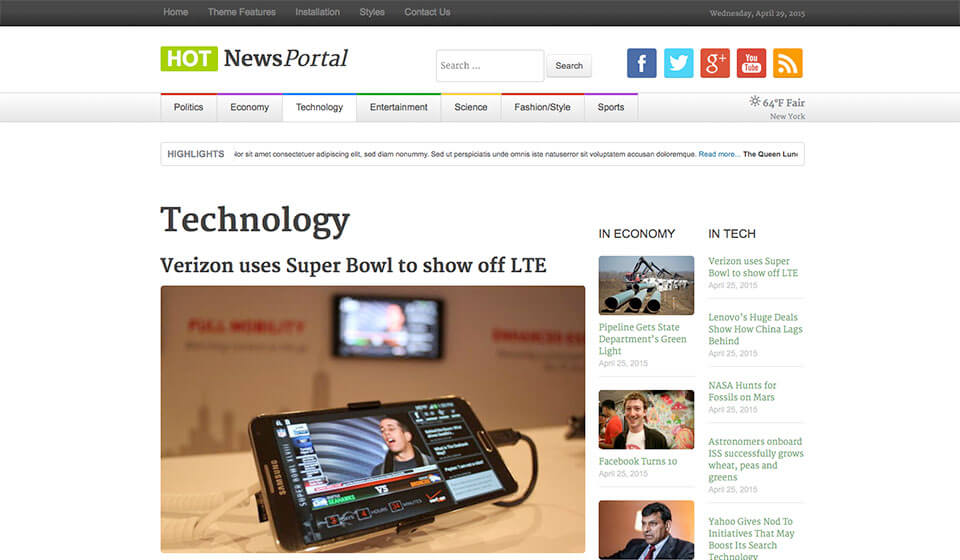The width and height of the screenshot is (960, 560).
Task: Click the New York location label
Action: (x=787, y=116)
